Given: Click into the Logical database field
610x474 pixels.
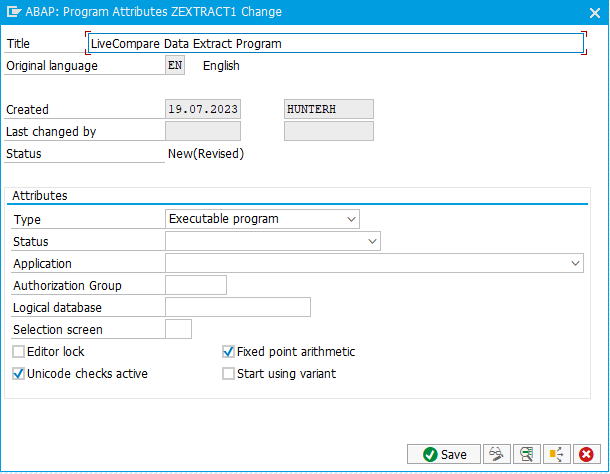Looking at the screenshot, I should coord(238,307).
